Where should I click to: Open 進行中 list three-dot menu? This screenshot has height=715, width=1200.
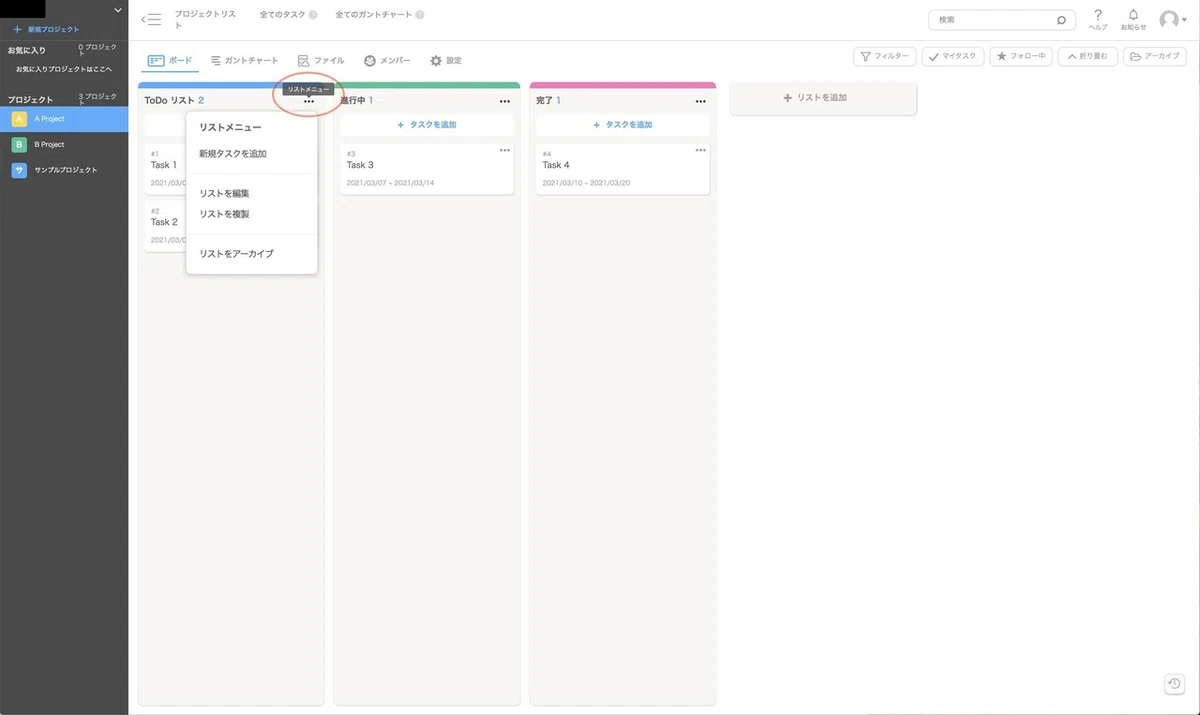[505, 101]
